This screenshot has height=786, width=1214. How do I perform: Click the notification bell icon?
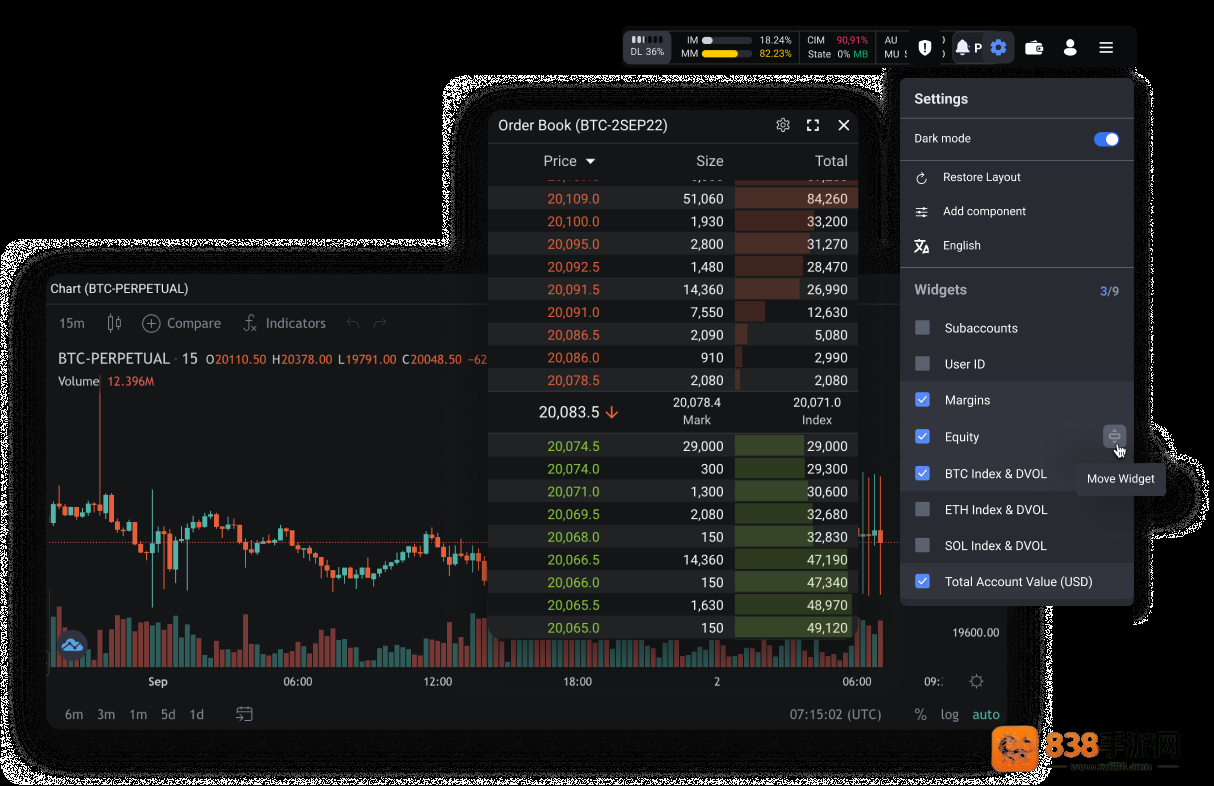[962, 47]
